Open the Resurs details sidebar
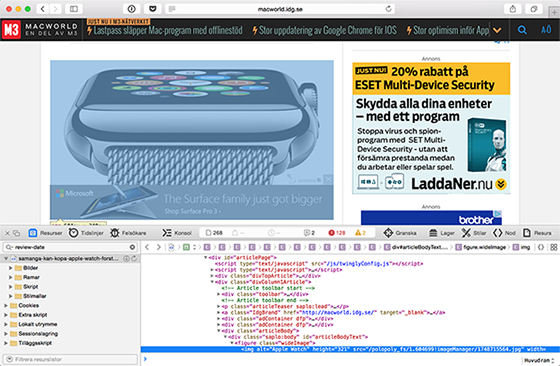560x366 pixels. (537, 233)
